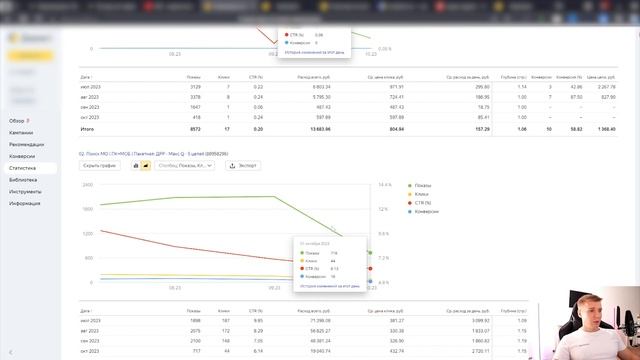Click the blue Конверсии point on chart
Screen dimensions: 640x360
click(x=370, y=281)
